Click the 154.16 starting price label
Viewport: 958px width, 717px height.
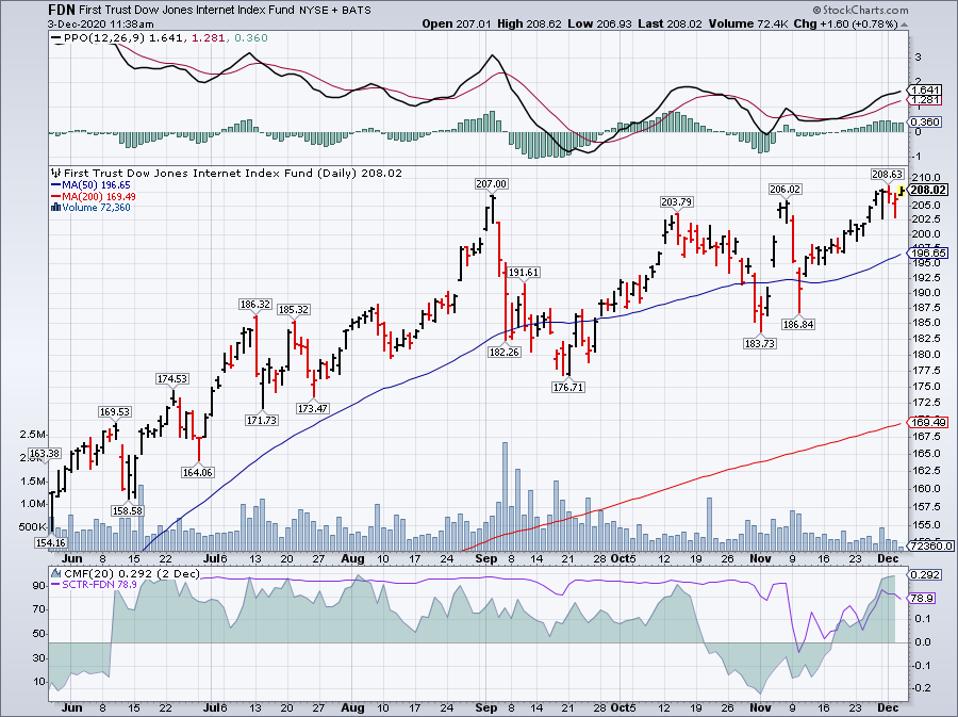tap(51, 543)
